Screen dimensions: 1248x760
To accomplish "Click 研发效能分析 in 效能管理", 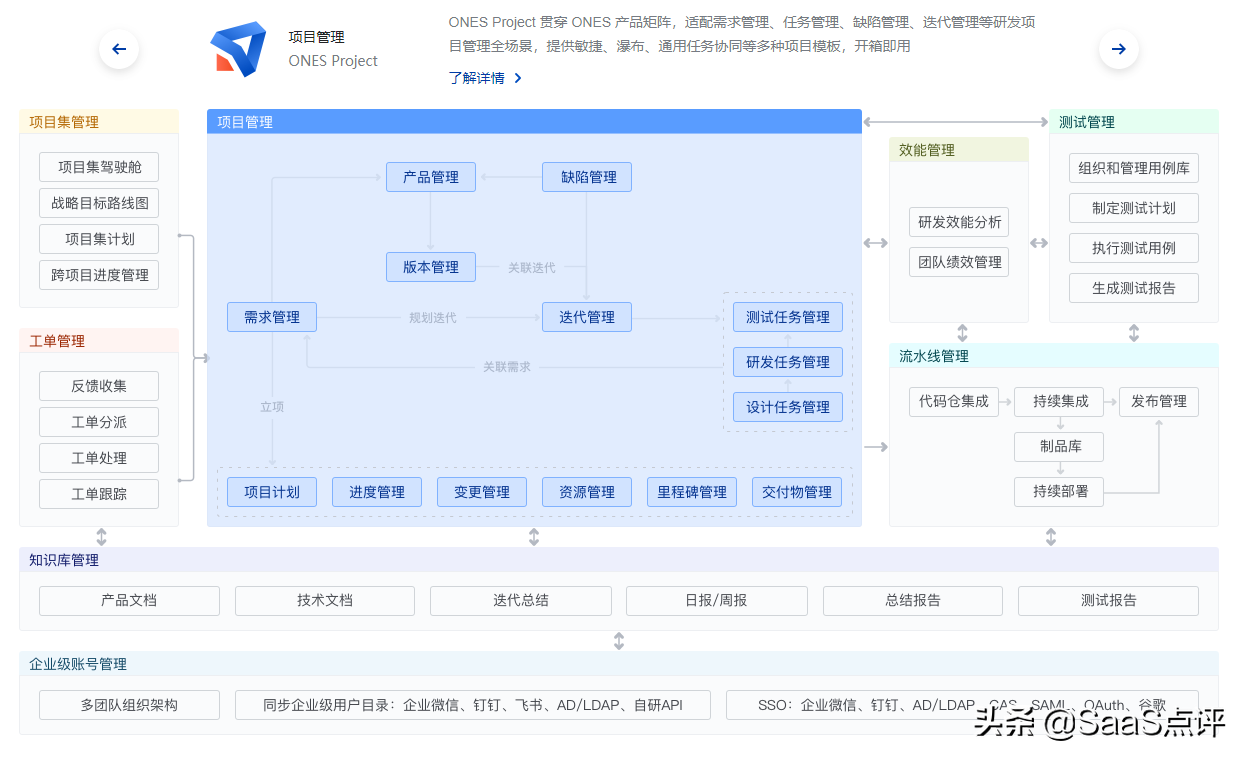I will tap(958, 222).
